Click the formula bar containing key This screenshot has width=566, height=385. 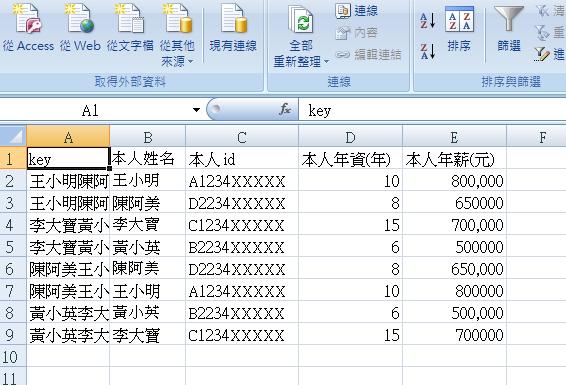432,110
